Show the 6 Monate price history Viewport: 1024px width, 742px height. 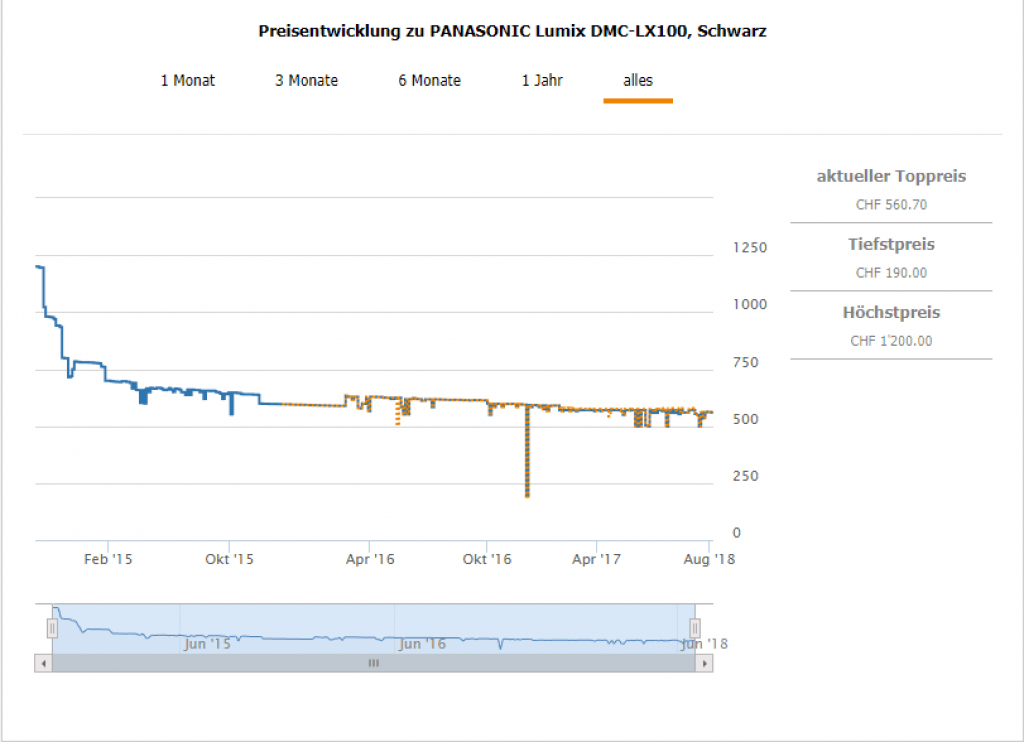[429, 80]
